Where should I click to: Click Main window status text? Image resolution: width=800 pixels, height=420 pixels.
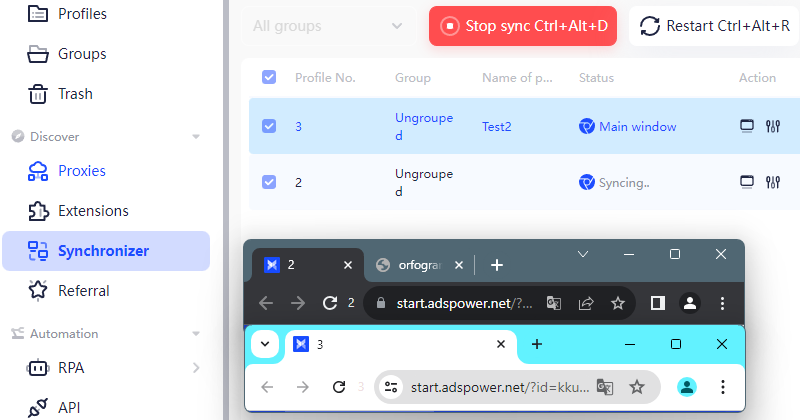[x=637, y=127]
